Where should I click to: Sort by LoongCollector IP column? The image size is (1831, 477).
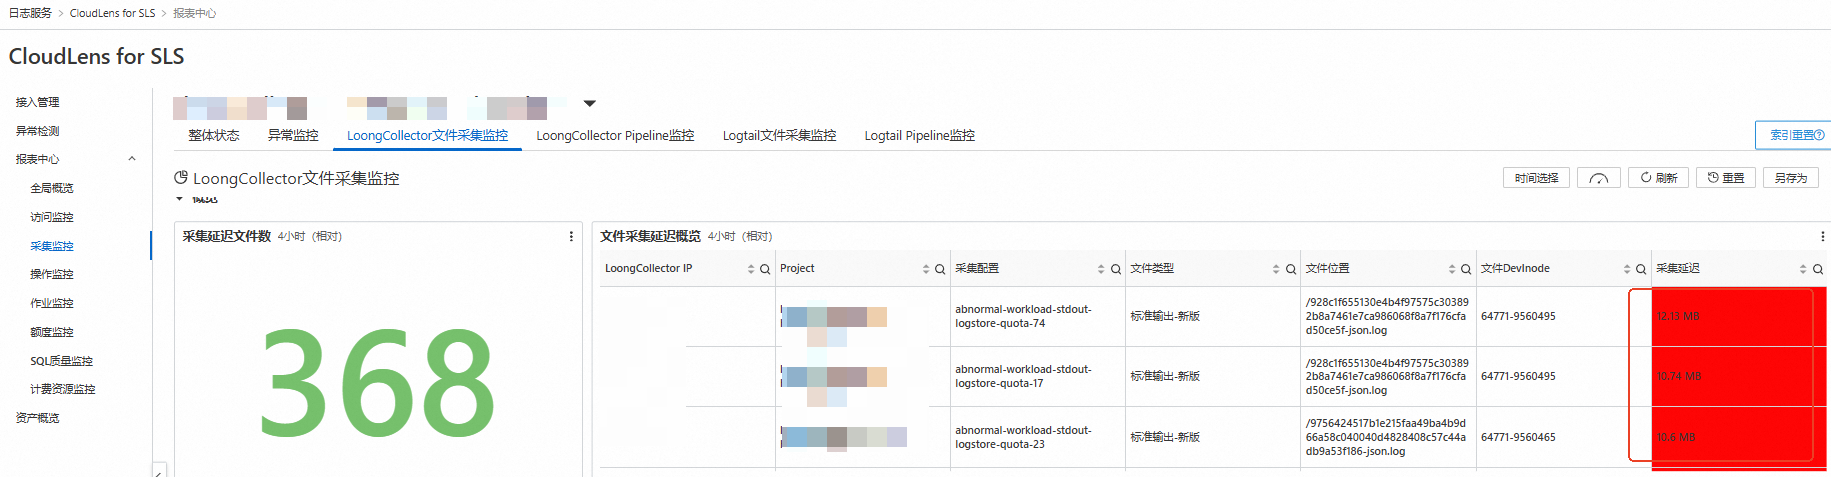coord(751,269)
